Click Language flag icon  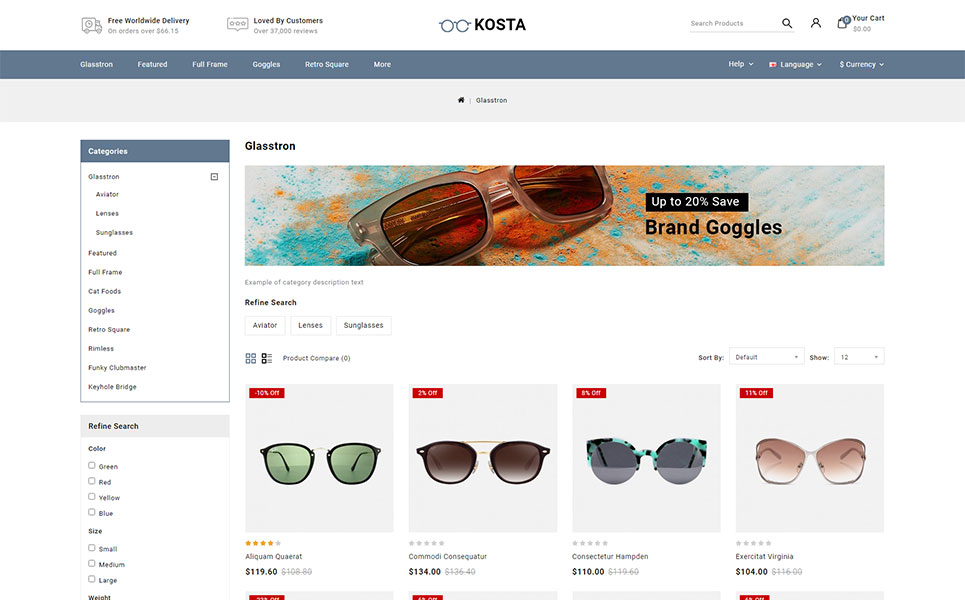(772, 65)
